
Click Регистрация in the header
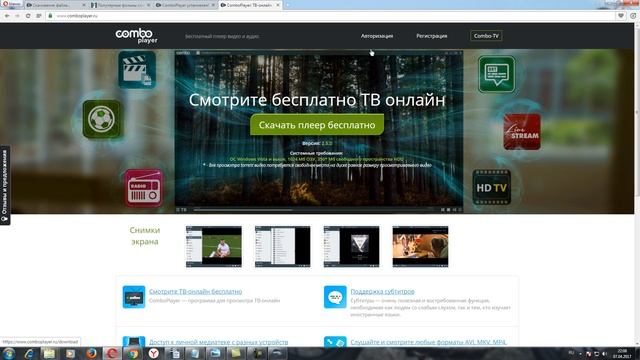[431, 36]
